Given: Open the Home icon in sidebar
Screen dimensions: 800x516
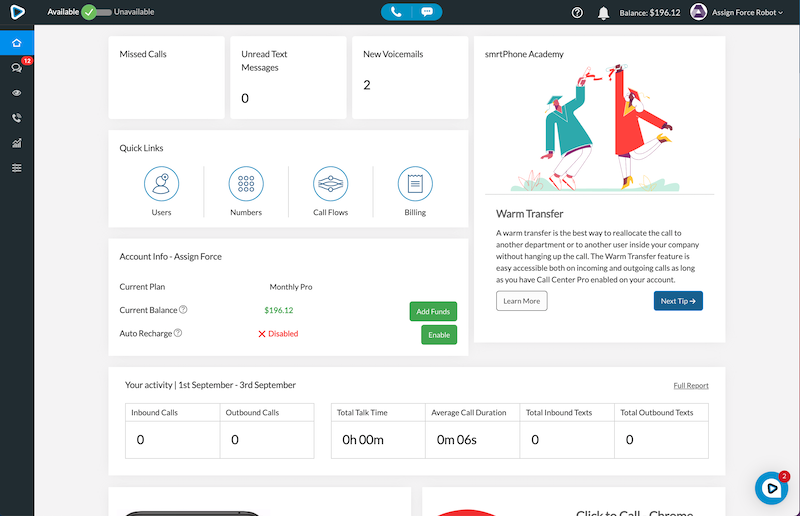Looking at the screenshot, I should point(16,44).
